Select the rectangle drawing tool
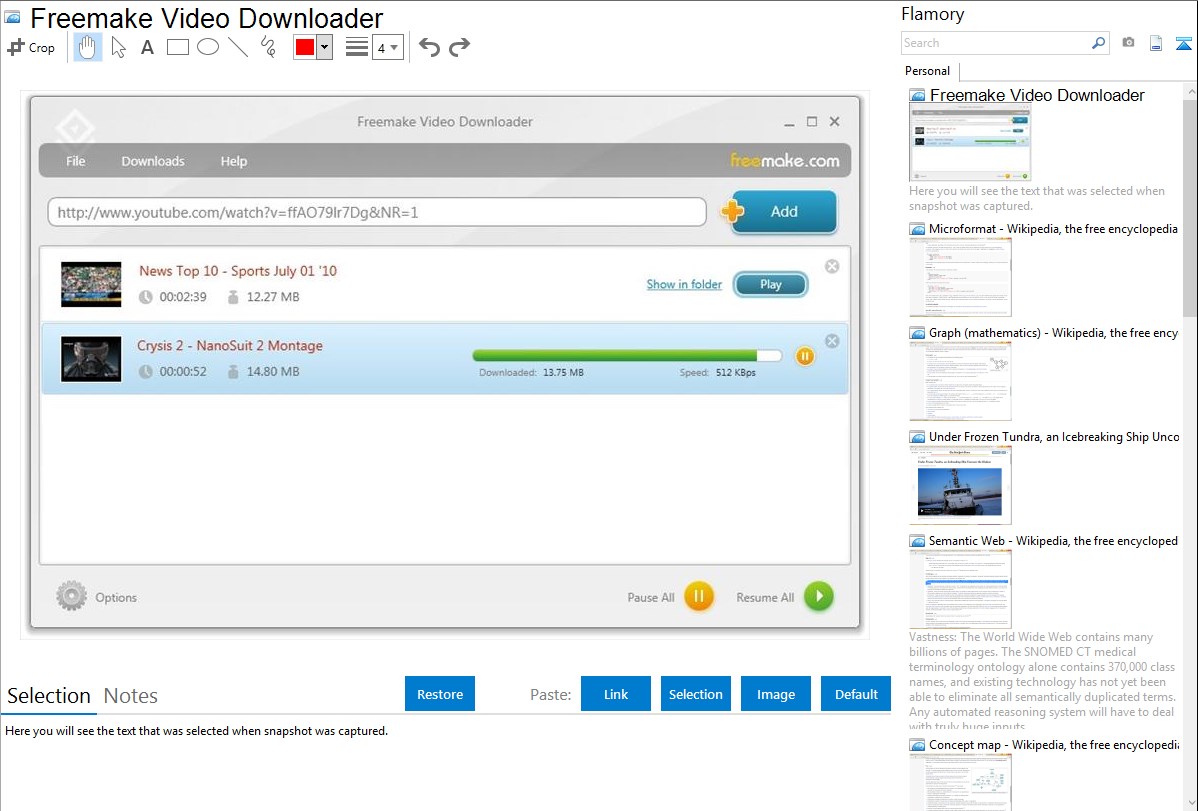Screen dimensions: 1198x811 [177, 47]
